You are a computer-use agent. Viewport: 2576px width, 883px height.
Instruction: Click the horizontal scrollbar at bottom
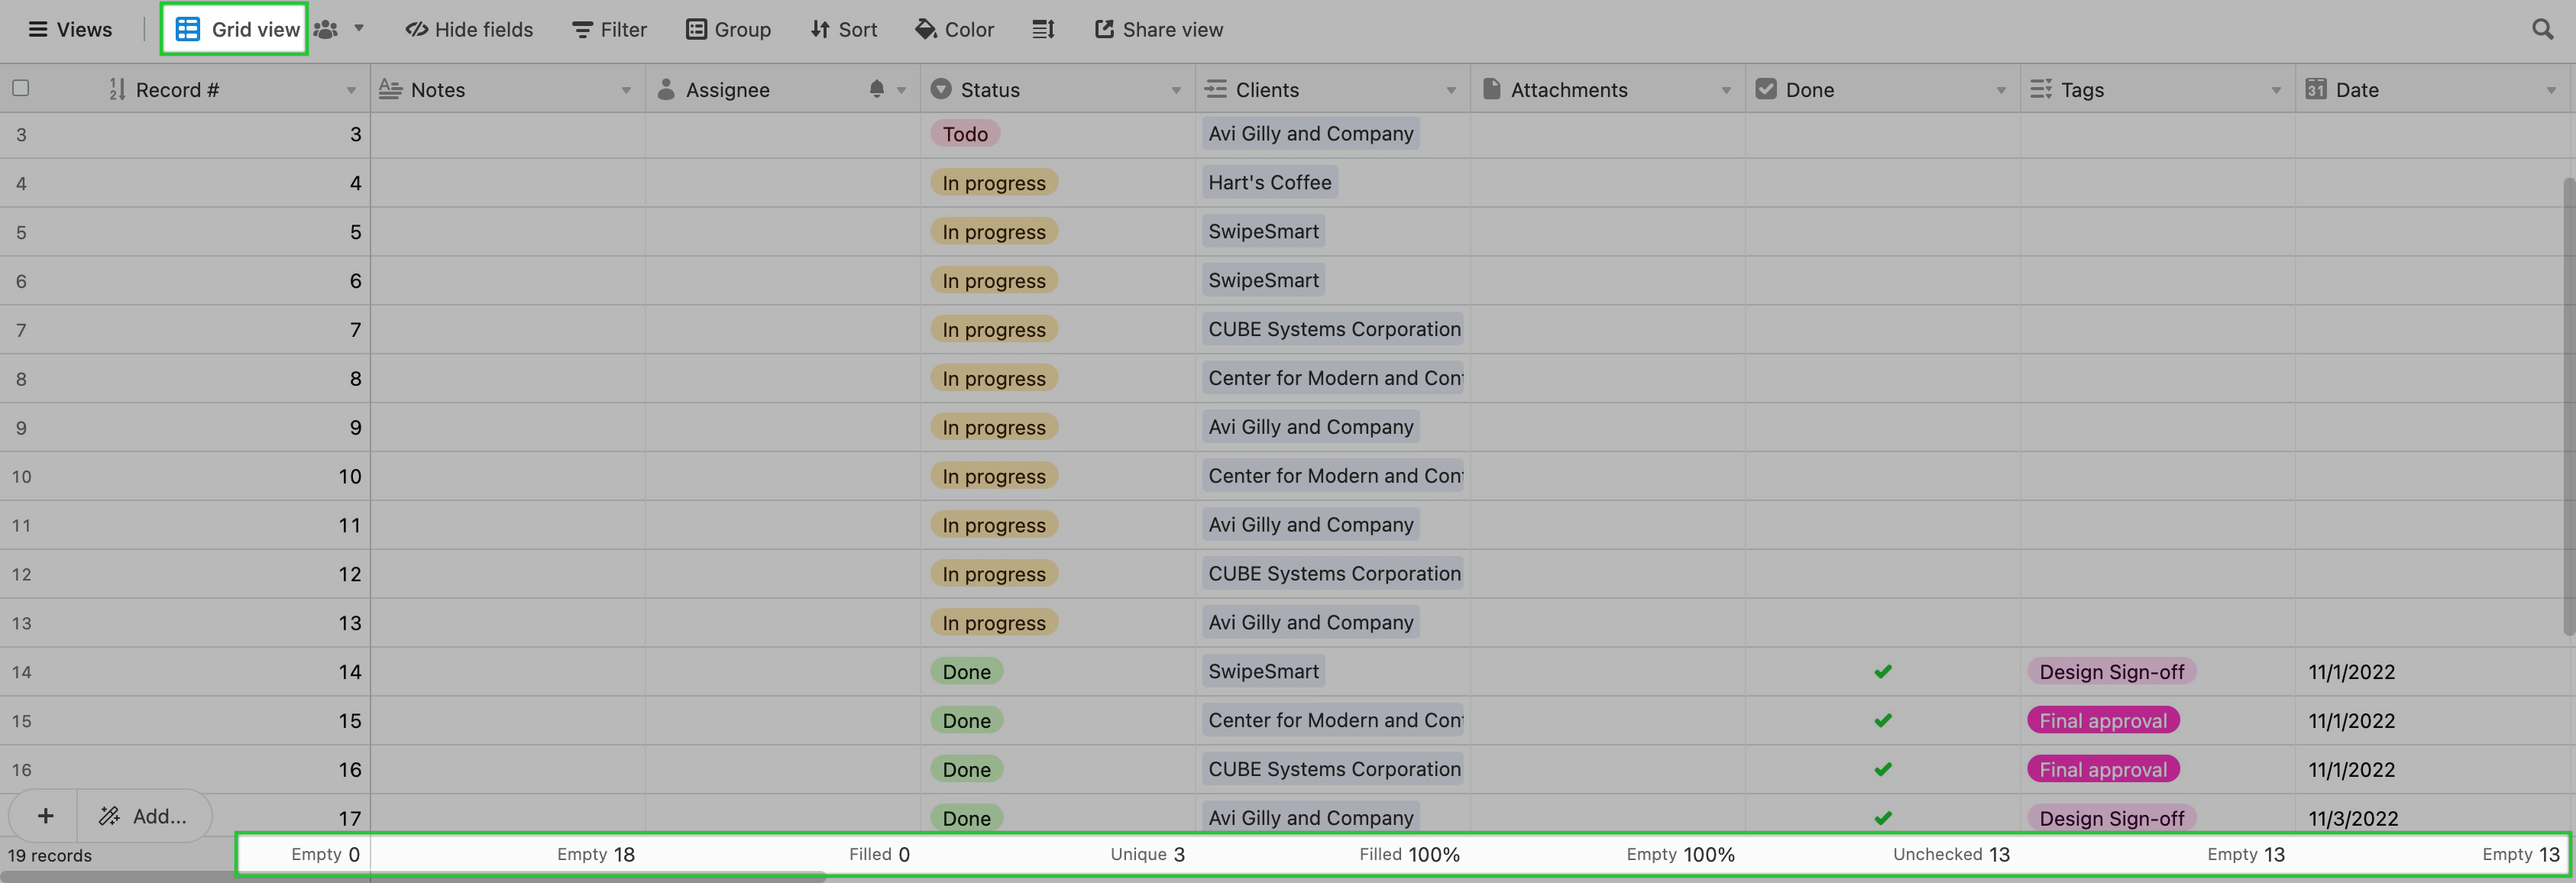[412, 877]
